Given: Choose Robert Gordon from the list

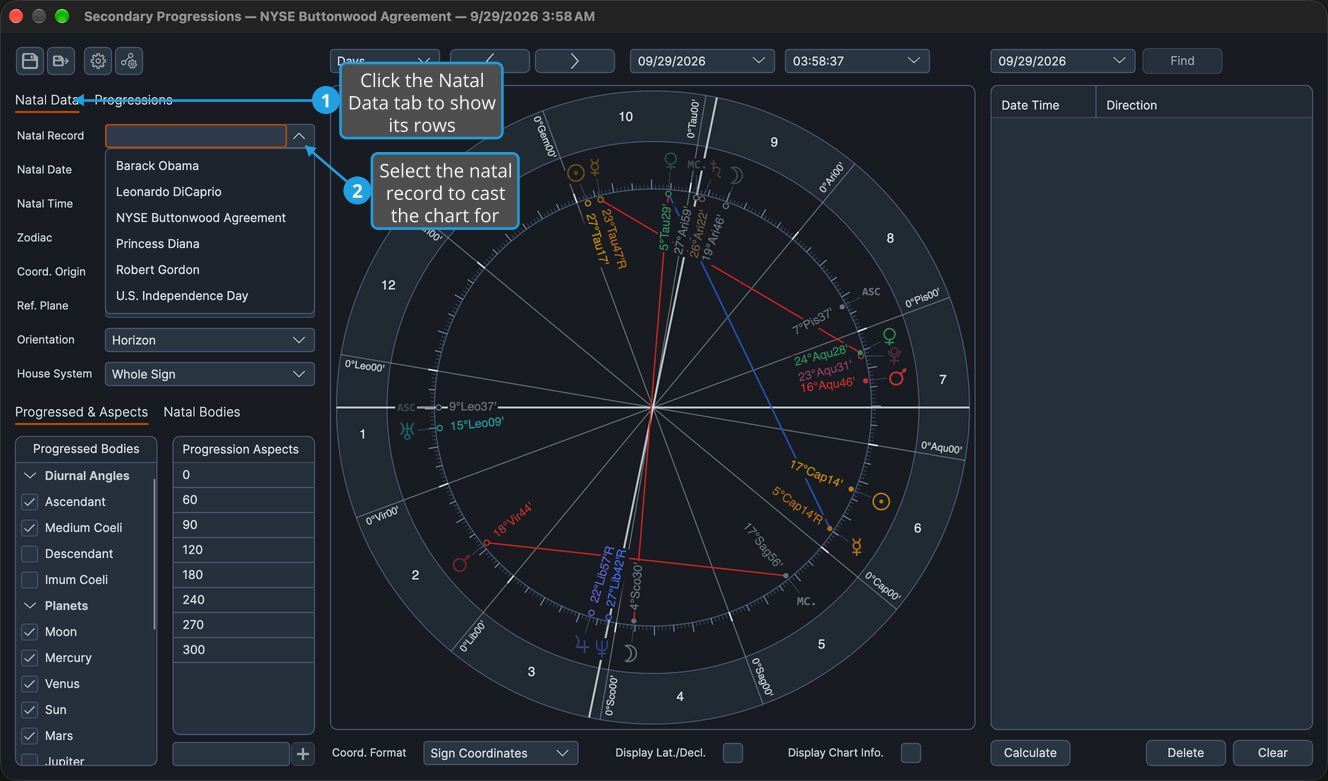Looking at the screenshot, I should point(210,270).
